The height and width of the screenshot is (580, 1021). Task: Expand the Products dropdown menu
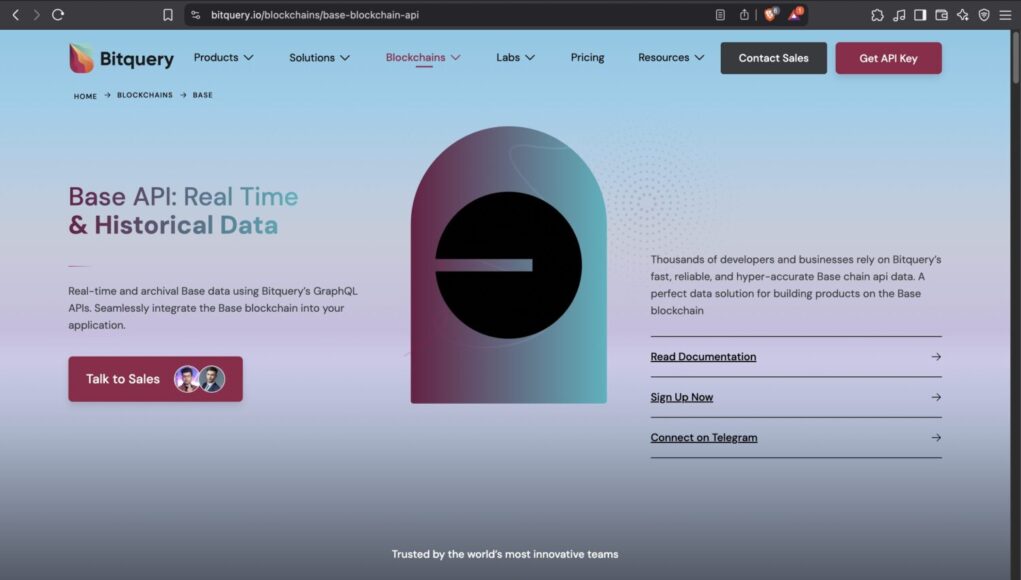(x=223, y=57)
